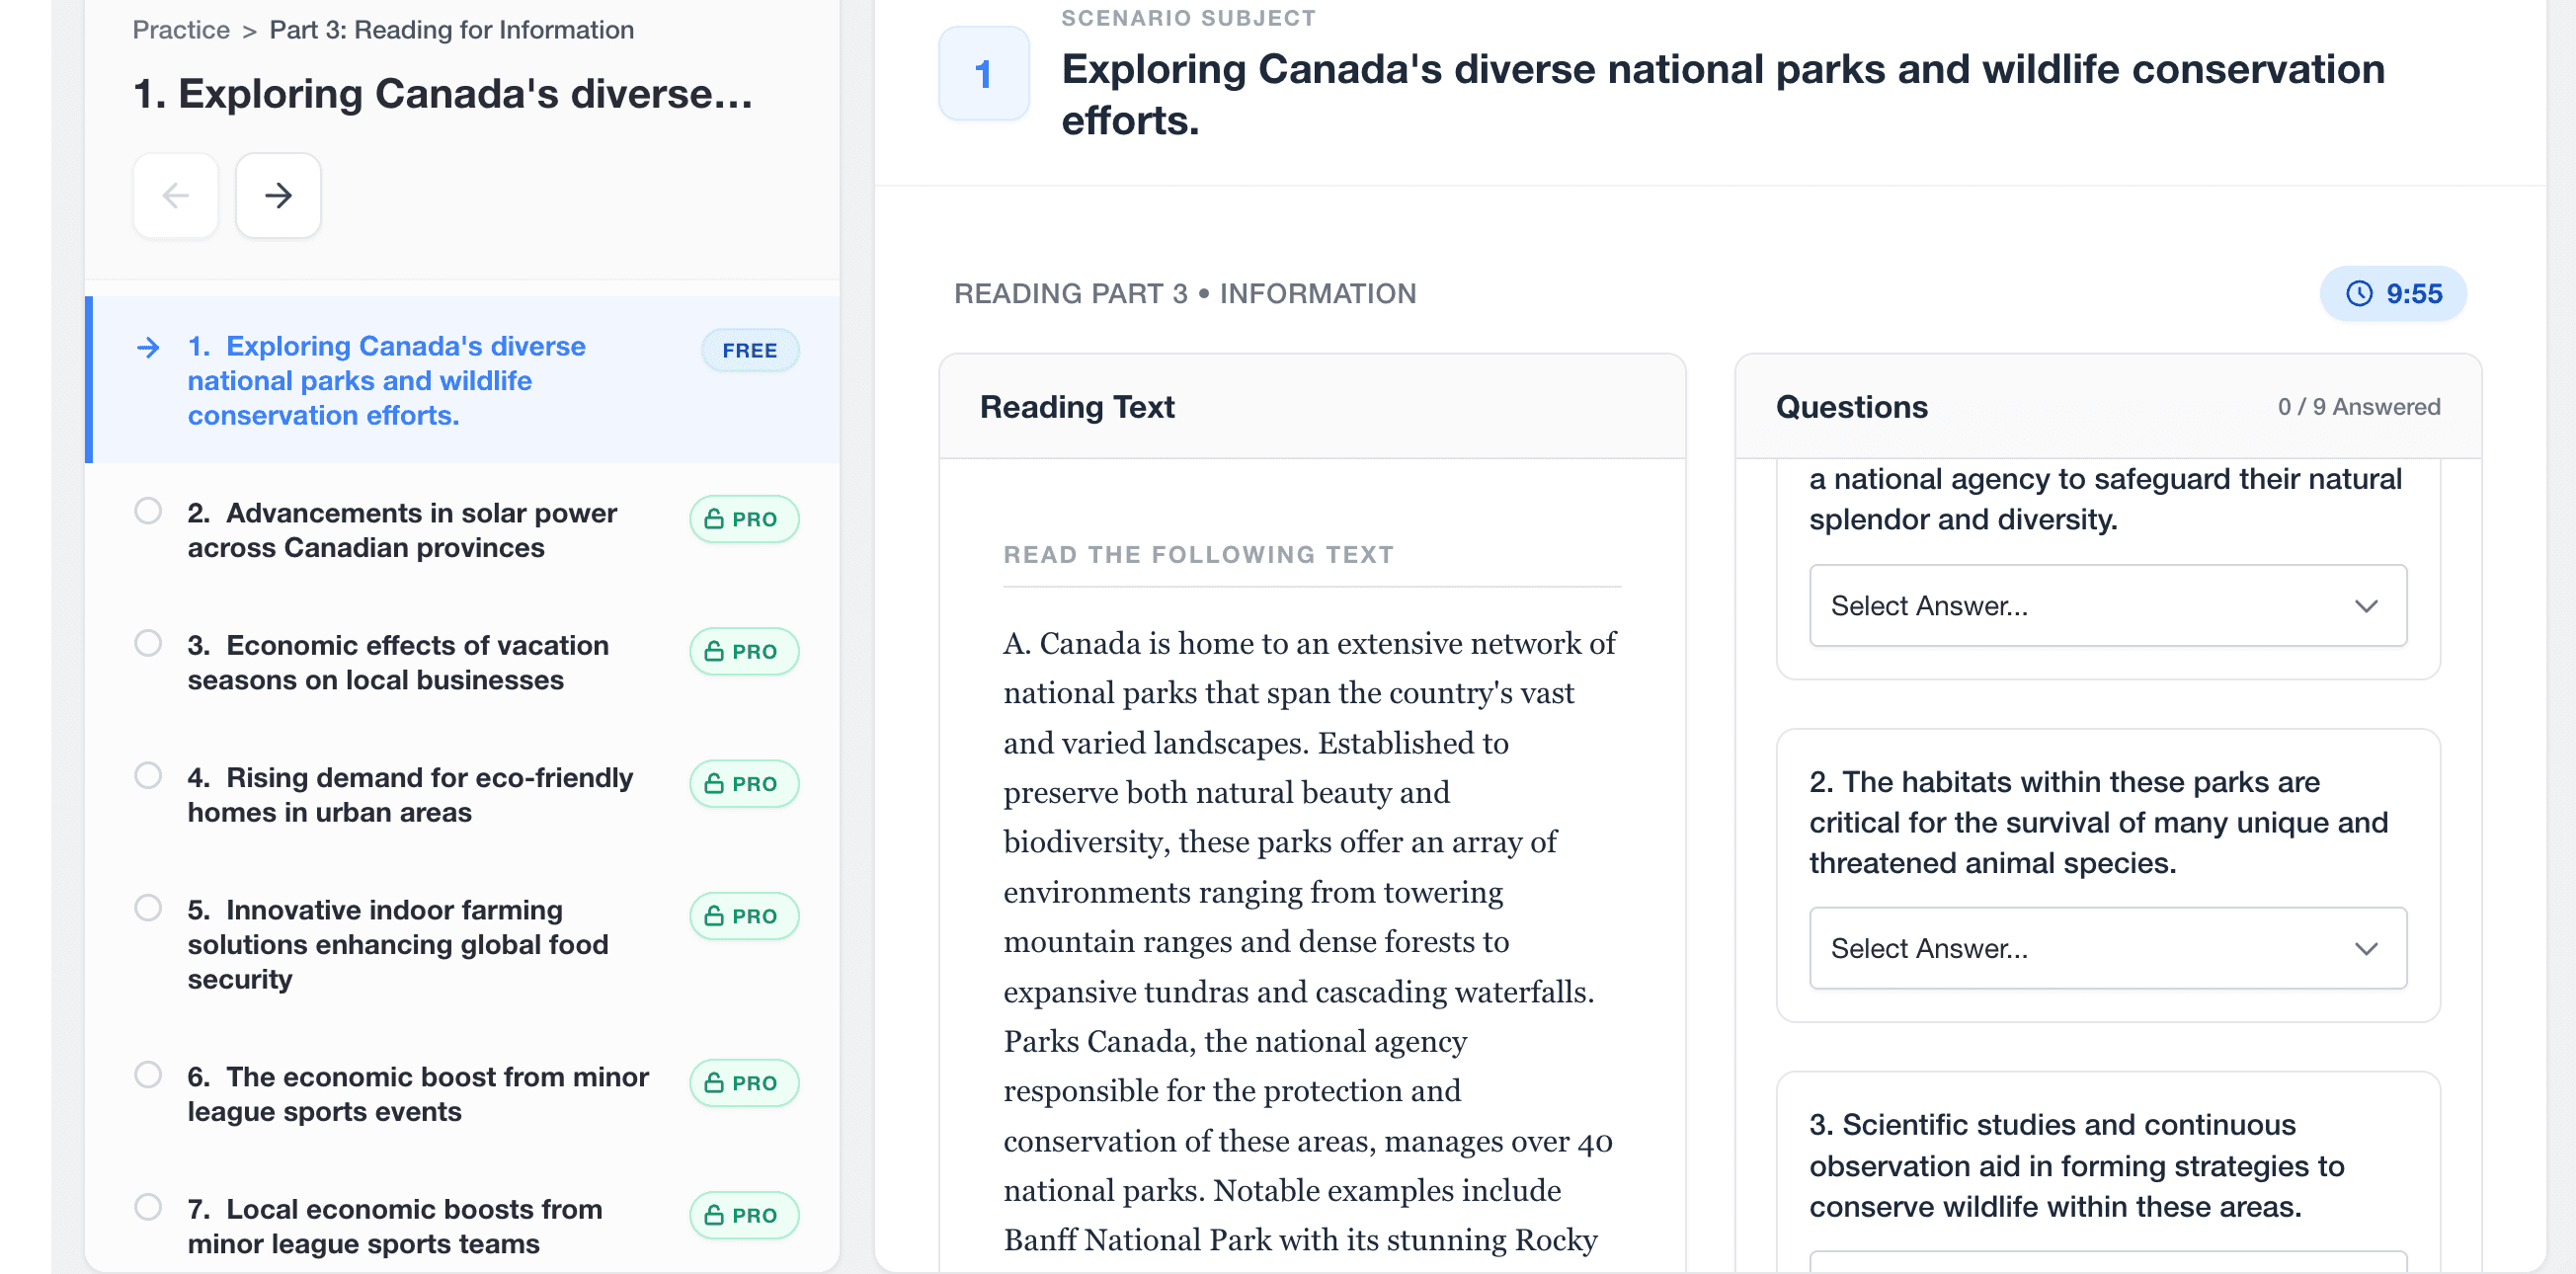Click the next scenario arrow button

pos(278,195)
